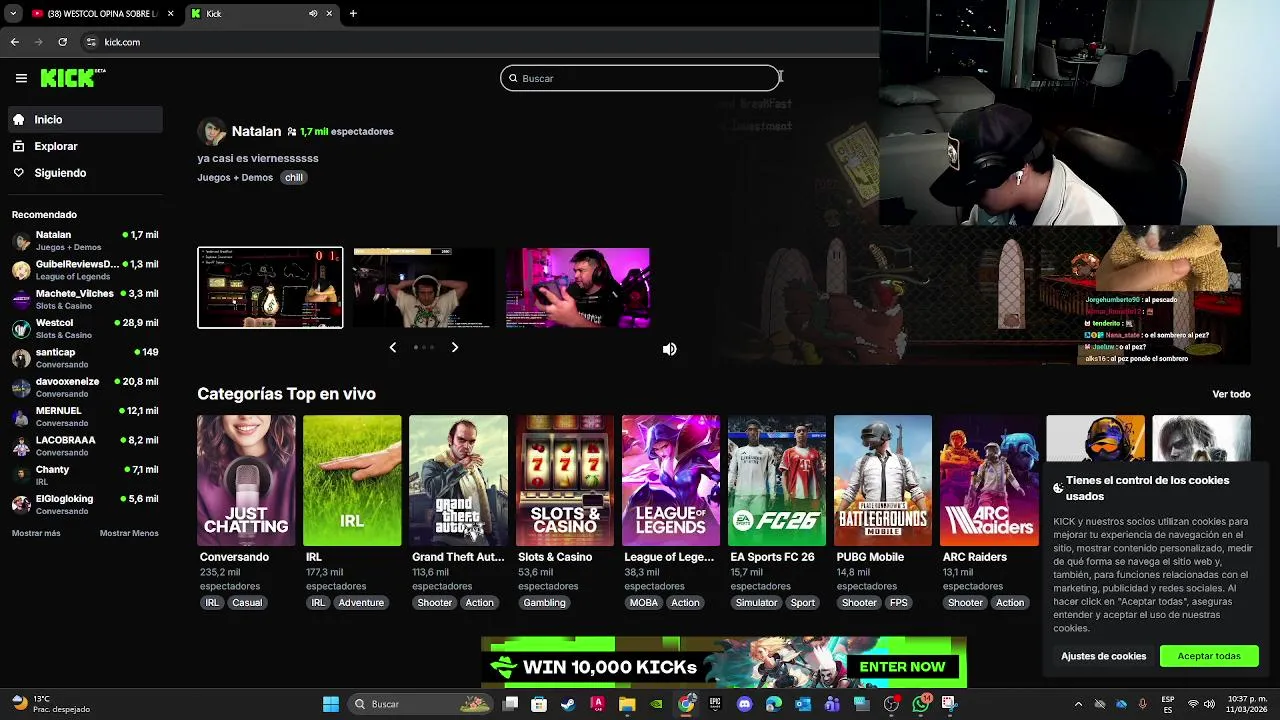Open EA Sports FC 26 card
Image resolution: width=1280 pixels, height=720 pixels.
pyautogui.click(x=777, y=480)
